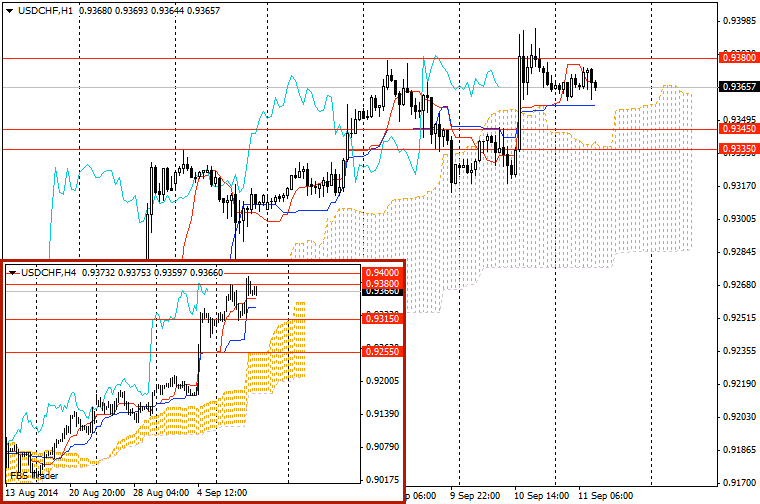Click the 0.93657 current price tag
Image resolution: width=760 pixels, height=504 pixels.
click(737, 87)
